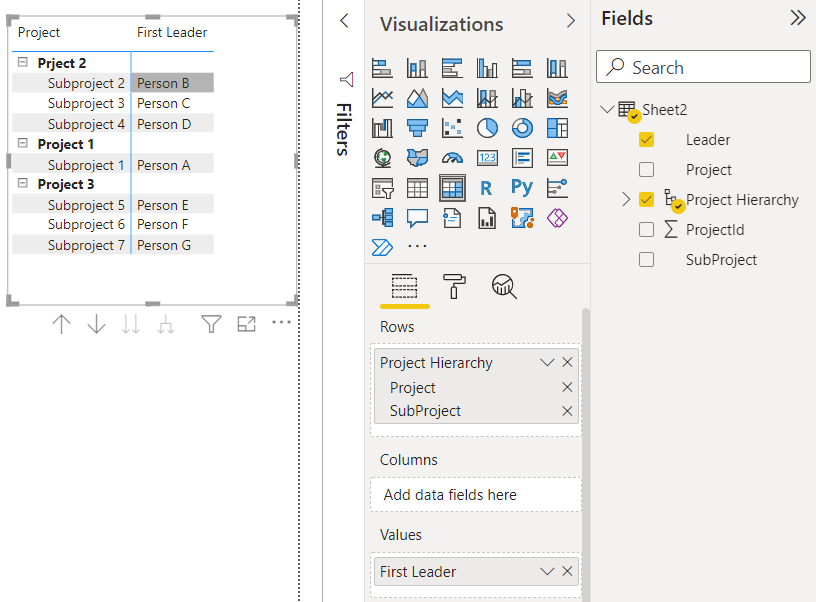
Task: Select the table visual
Action: point(417,188)
